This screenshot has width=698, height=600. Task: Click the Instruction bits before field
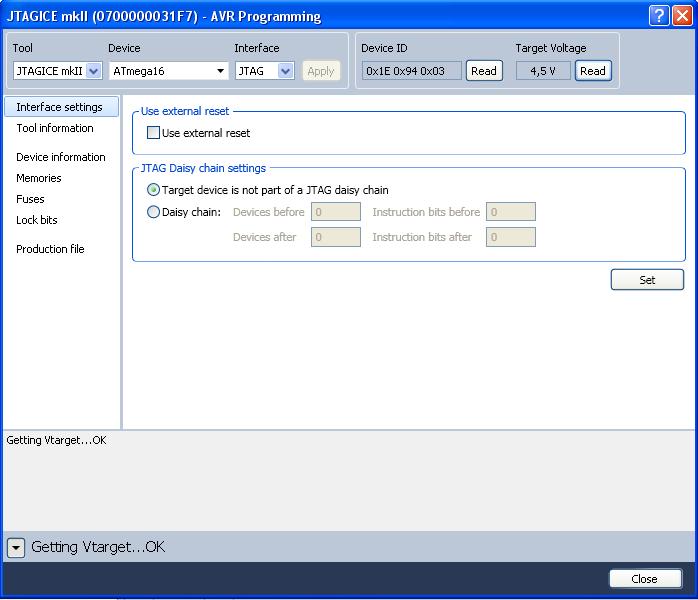[511, 212]
